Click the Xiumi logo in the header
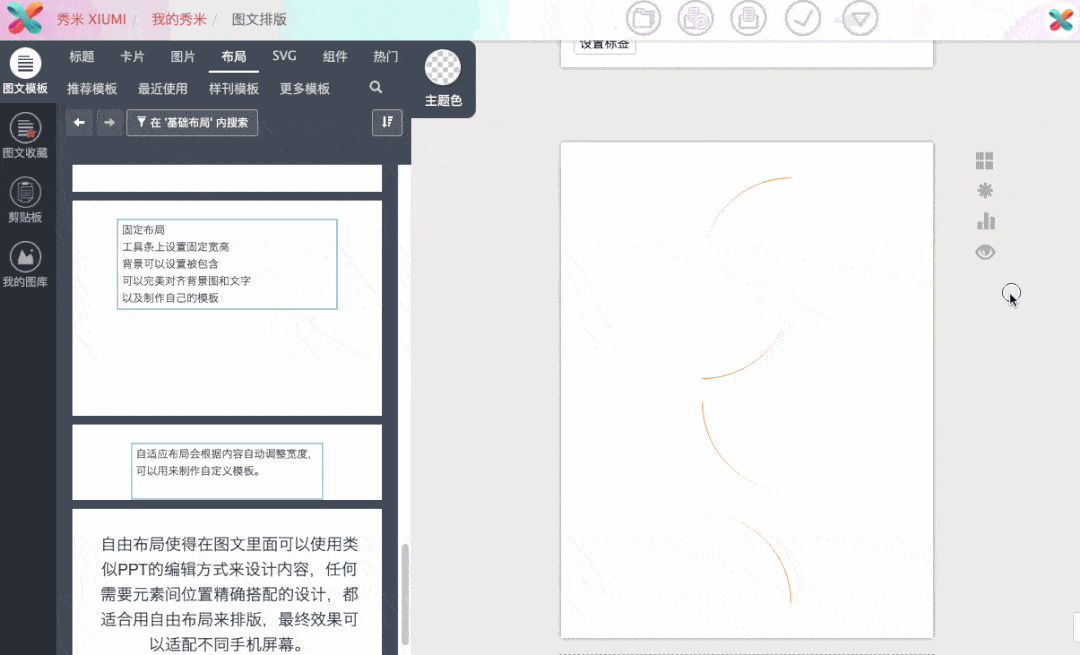Image resolution: width=1080 pixels, height=655 pixels. (x=25, y=19)
